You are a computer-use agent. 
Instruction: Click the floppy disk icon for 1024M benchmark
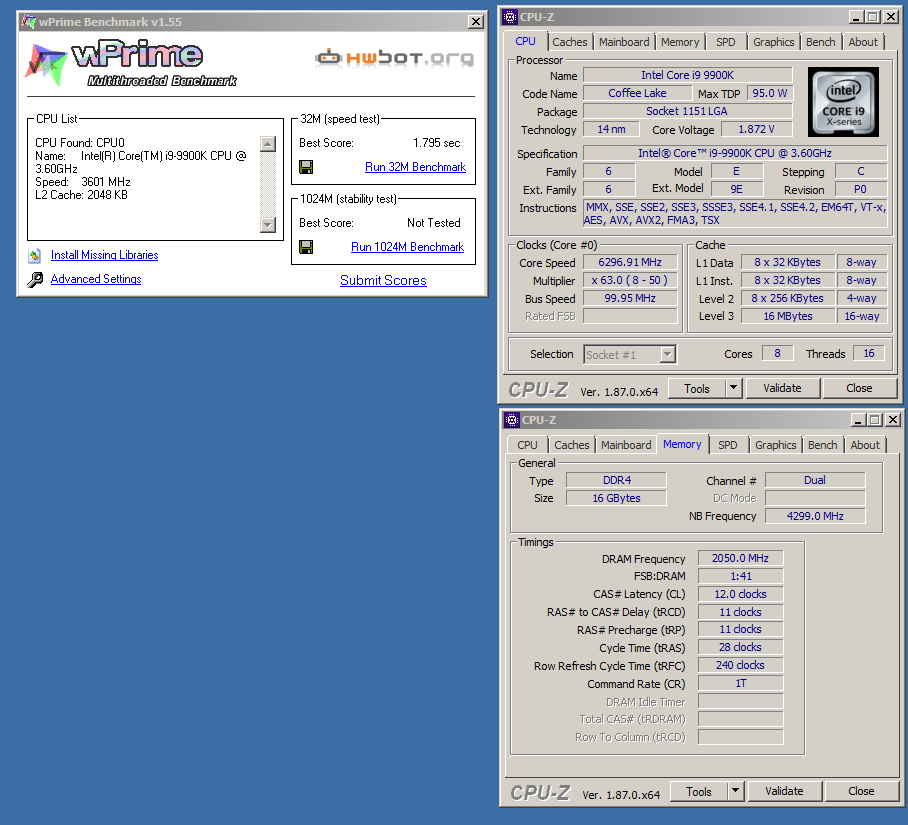coord(306,247)
